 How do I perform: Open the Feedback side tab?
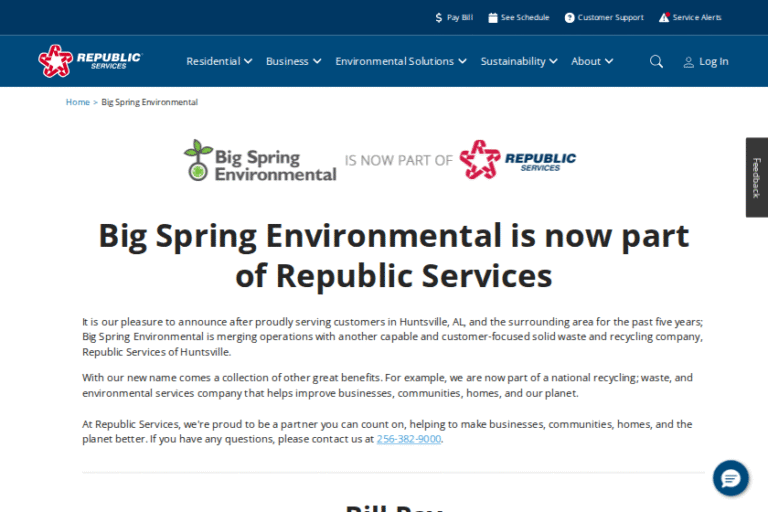coord(756,177)
